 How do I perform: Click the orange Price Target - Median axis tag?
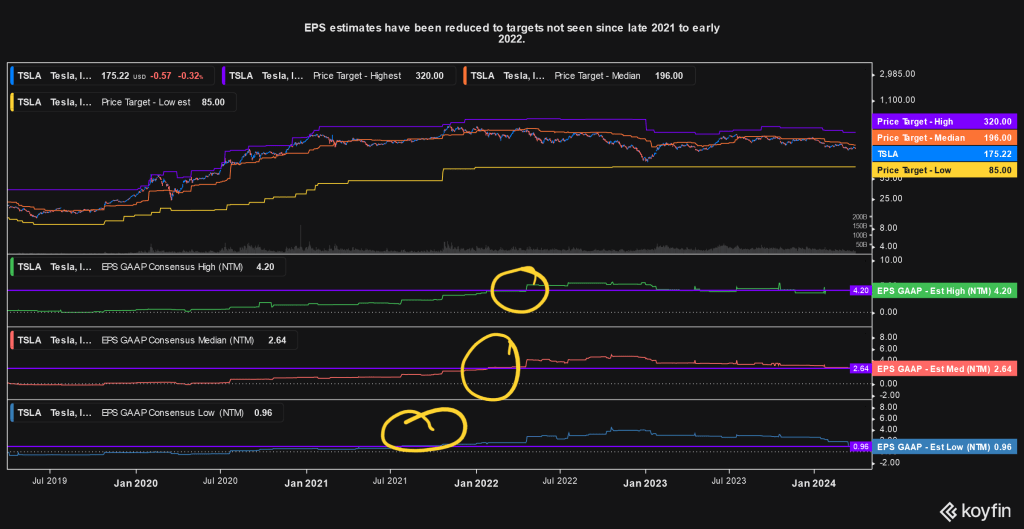coord(944,138)
